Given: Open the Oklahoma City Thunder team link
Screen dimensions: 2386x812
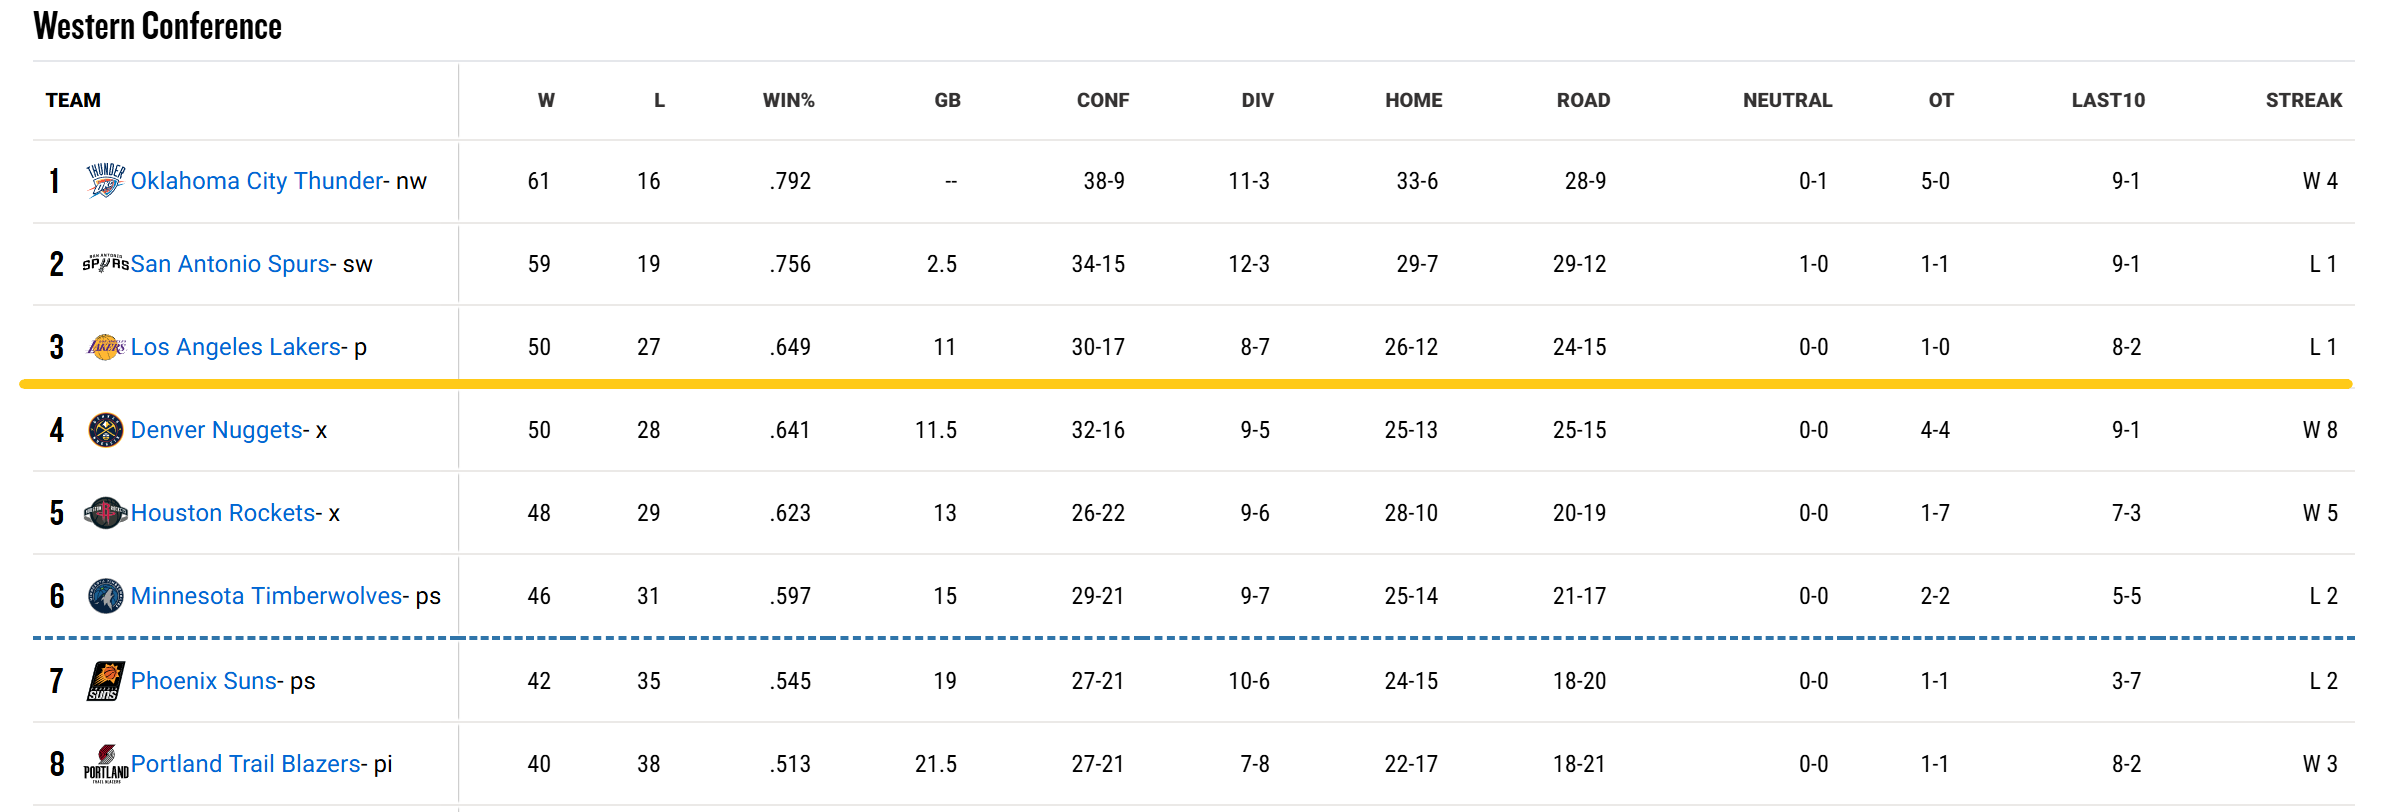Looking at the screenshot, I should click(x=256, y=181).
